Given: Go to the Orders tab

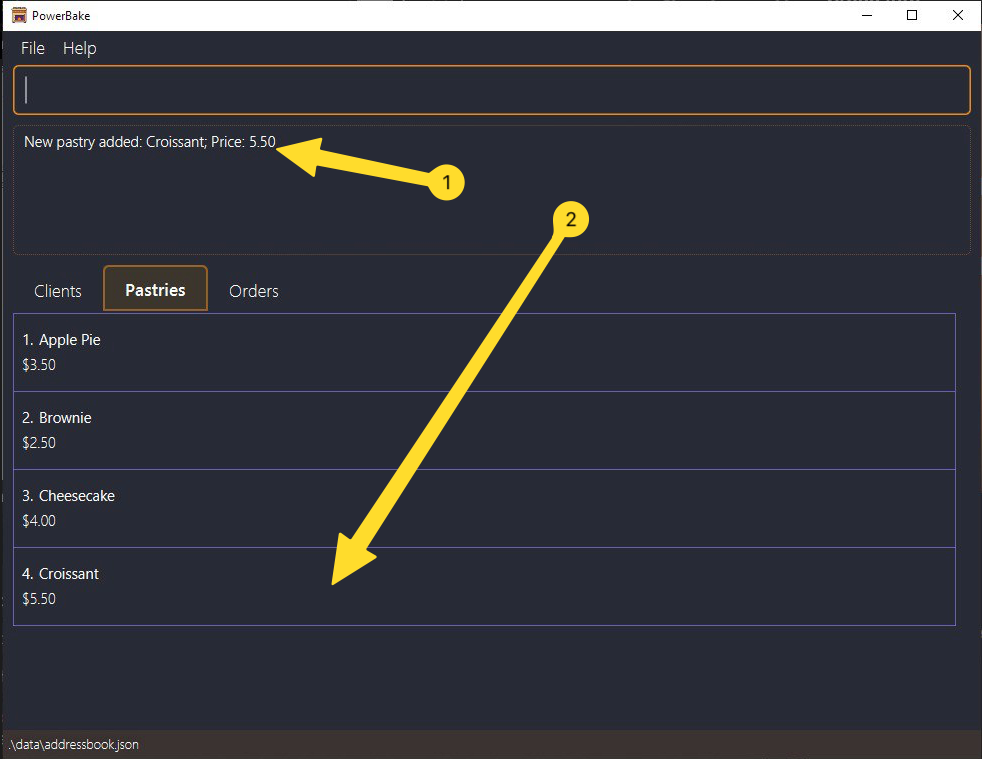Looking at the screenshot, I should [254, 291].
